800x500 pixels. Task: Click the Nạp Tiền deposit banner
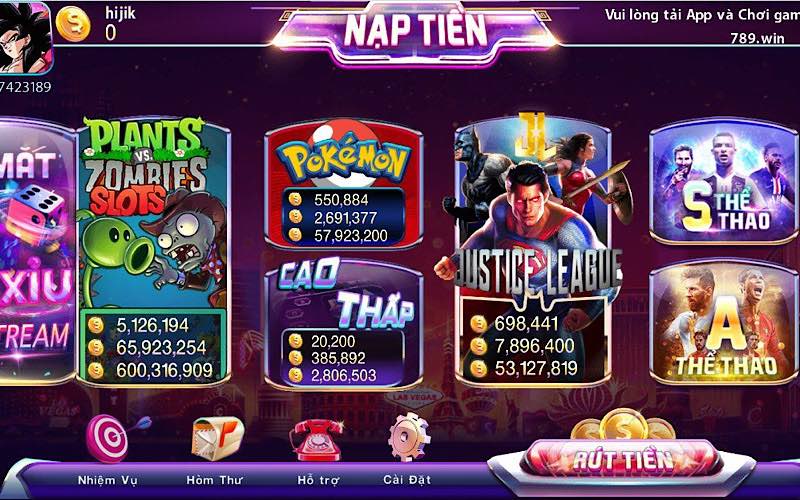pyautogui.click(x=415, y=33)
